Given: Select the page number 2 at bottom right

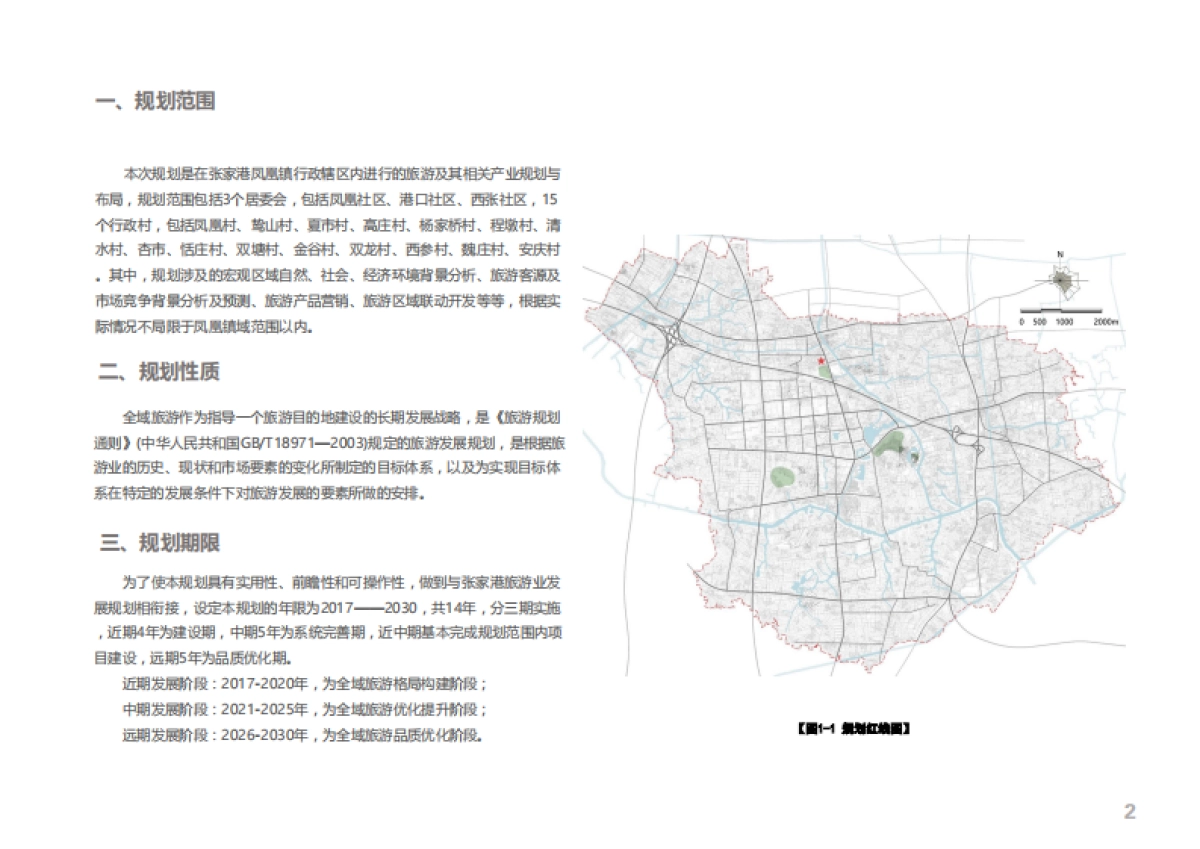Looking at the screenshot, I should point(1130,812).
